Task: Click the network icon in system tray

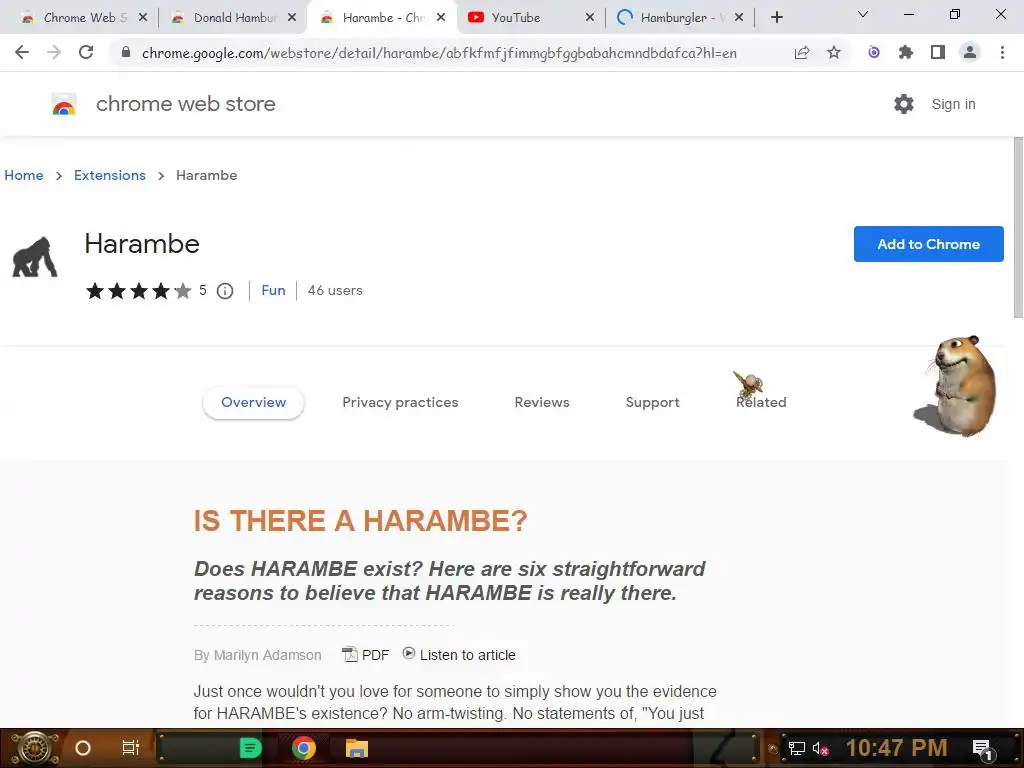Action: click(796, 748)
